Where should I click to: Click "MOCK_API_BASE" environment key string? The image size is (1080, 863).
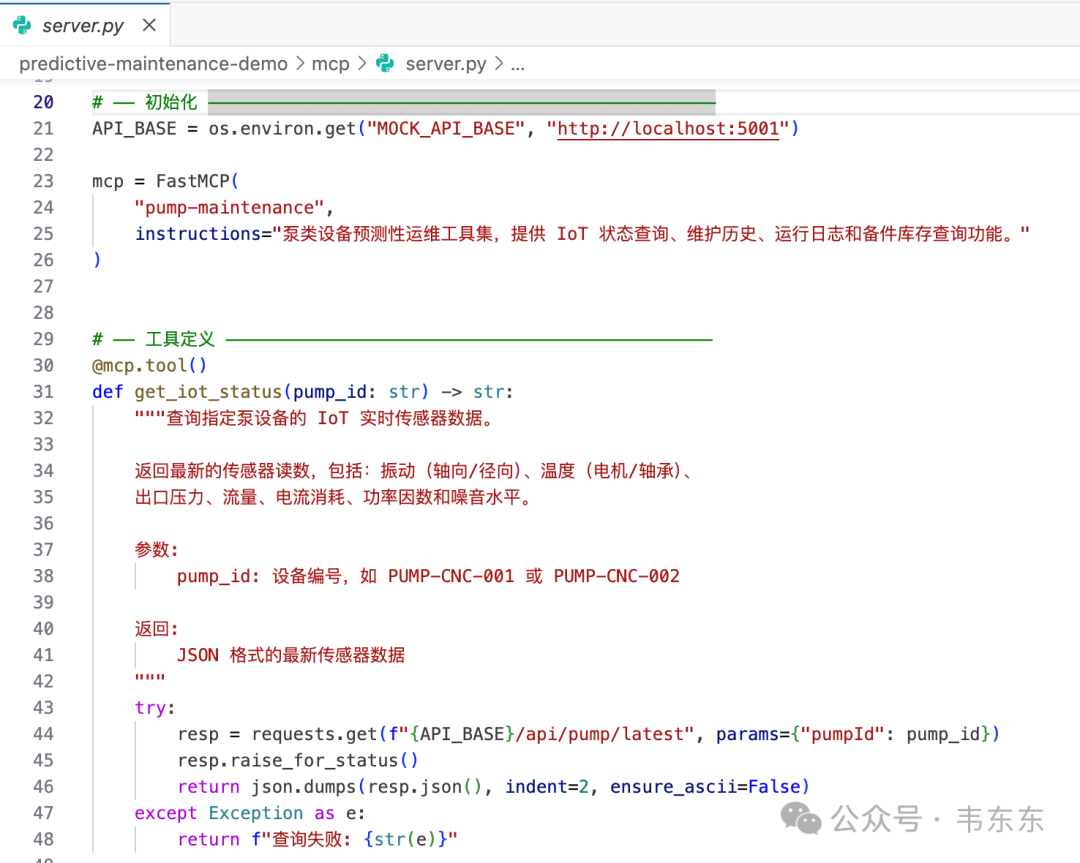(x=446, y=129)
